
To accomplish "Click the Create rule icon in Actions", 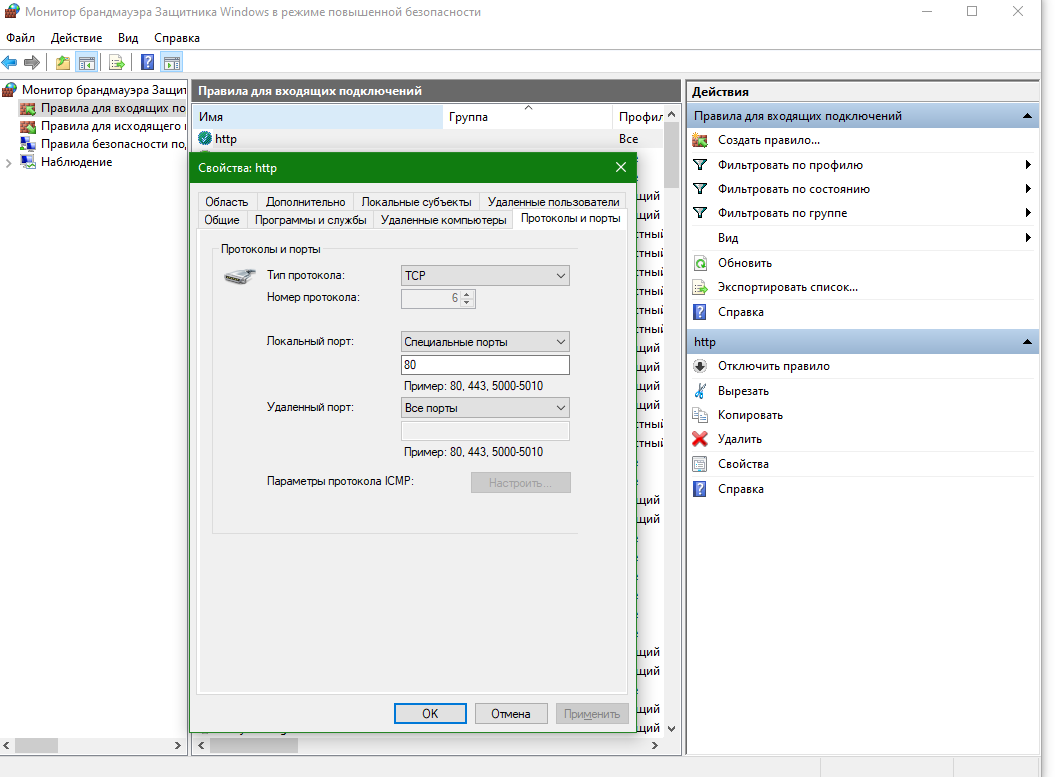I will pos(700,140).
